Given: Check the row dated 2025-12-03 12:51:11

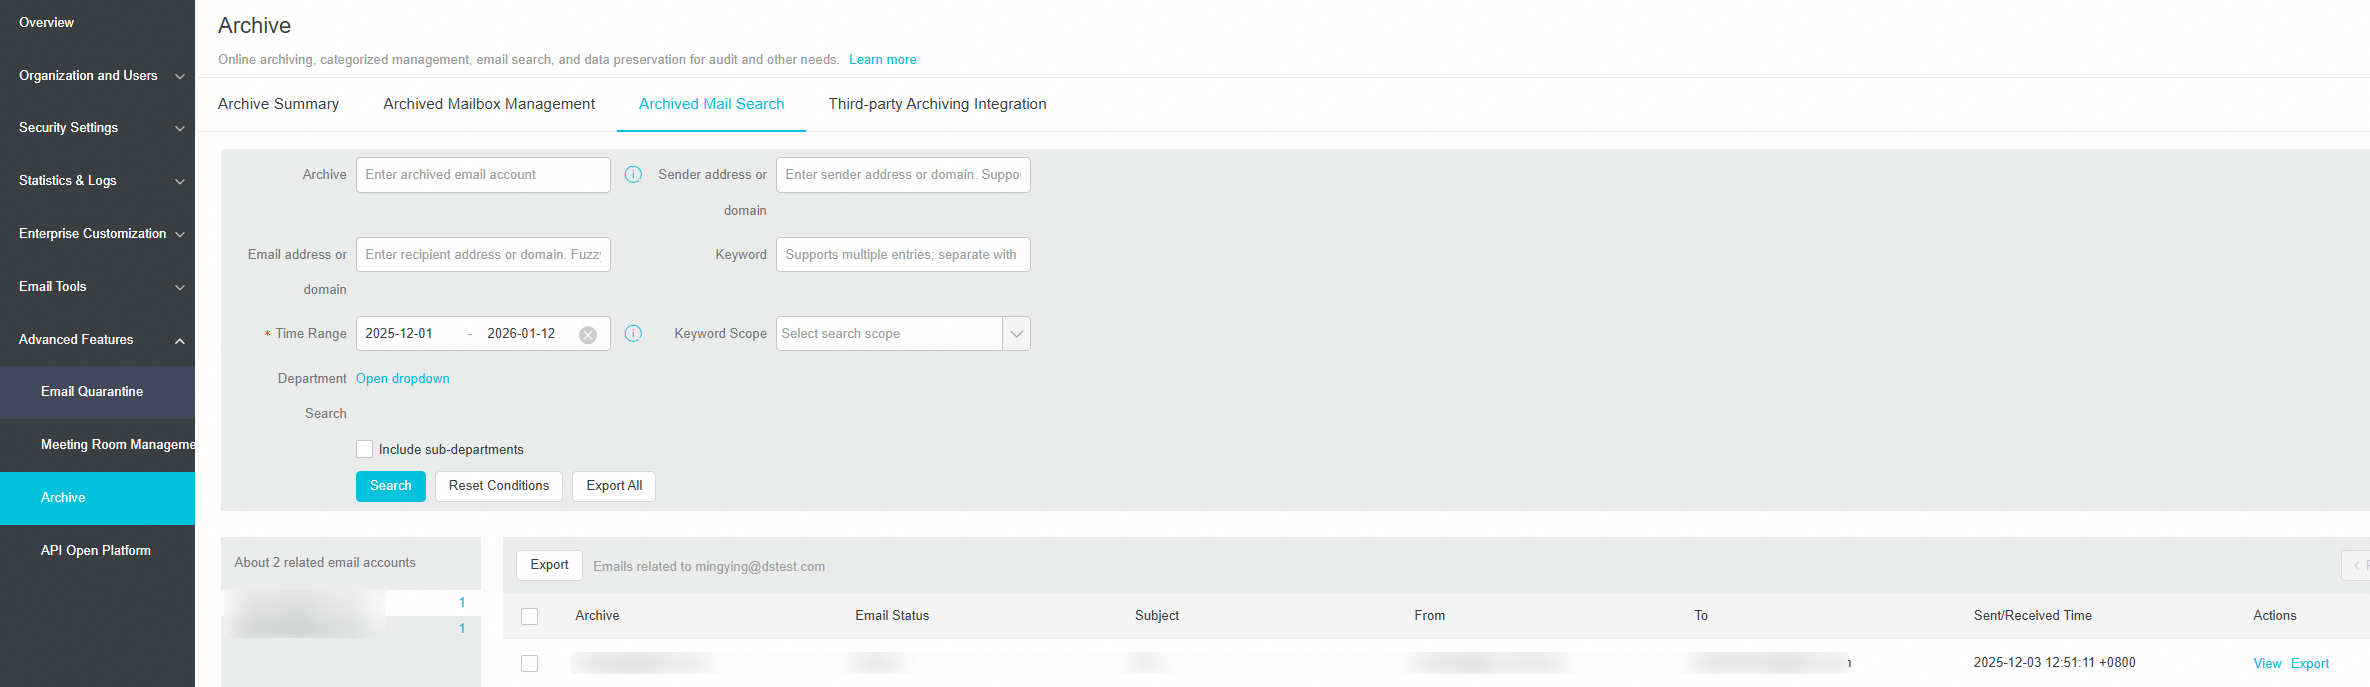Looking at the screenshot, I should point(529,663).
